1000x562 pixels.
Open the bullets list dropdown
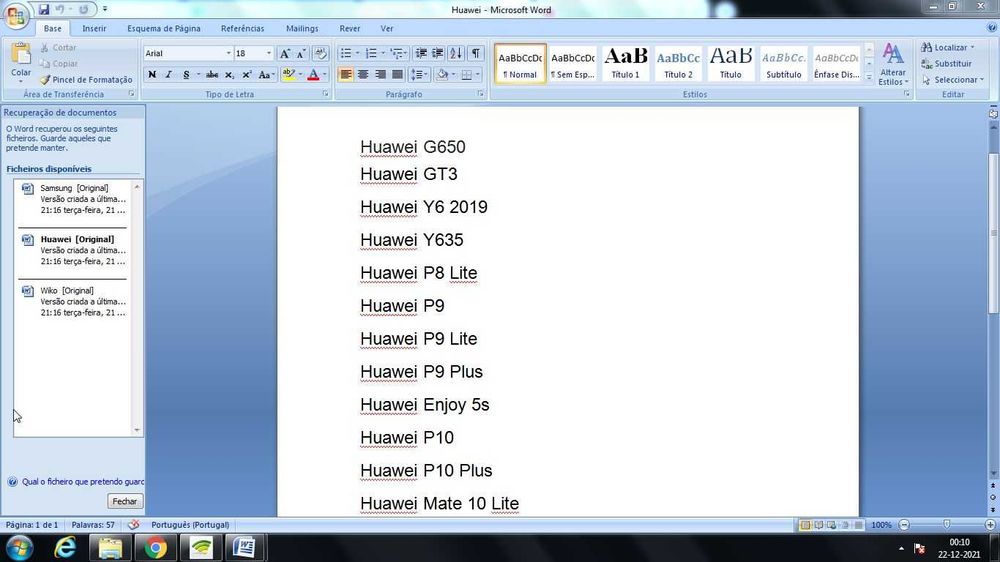click(357, 54)
